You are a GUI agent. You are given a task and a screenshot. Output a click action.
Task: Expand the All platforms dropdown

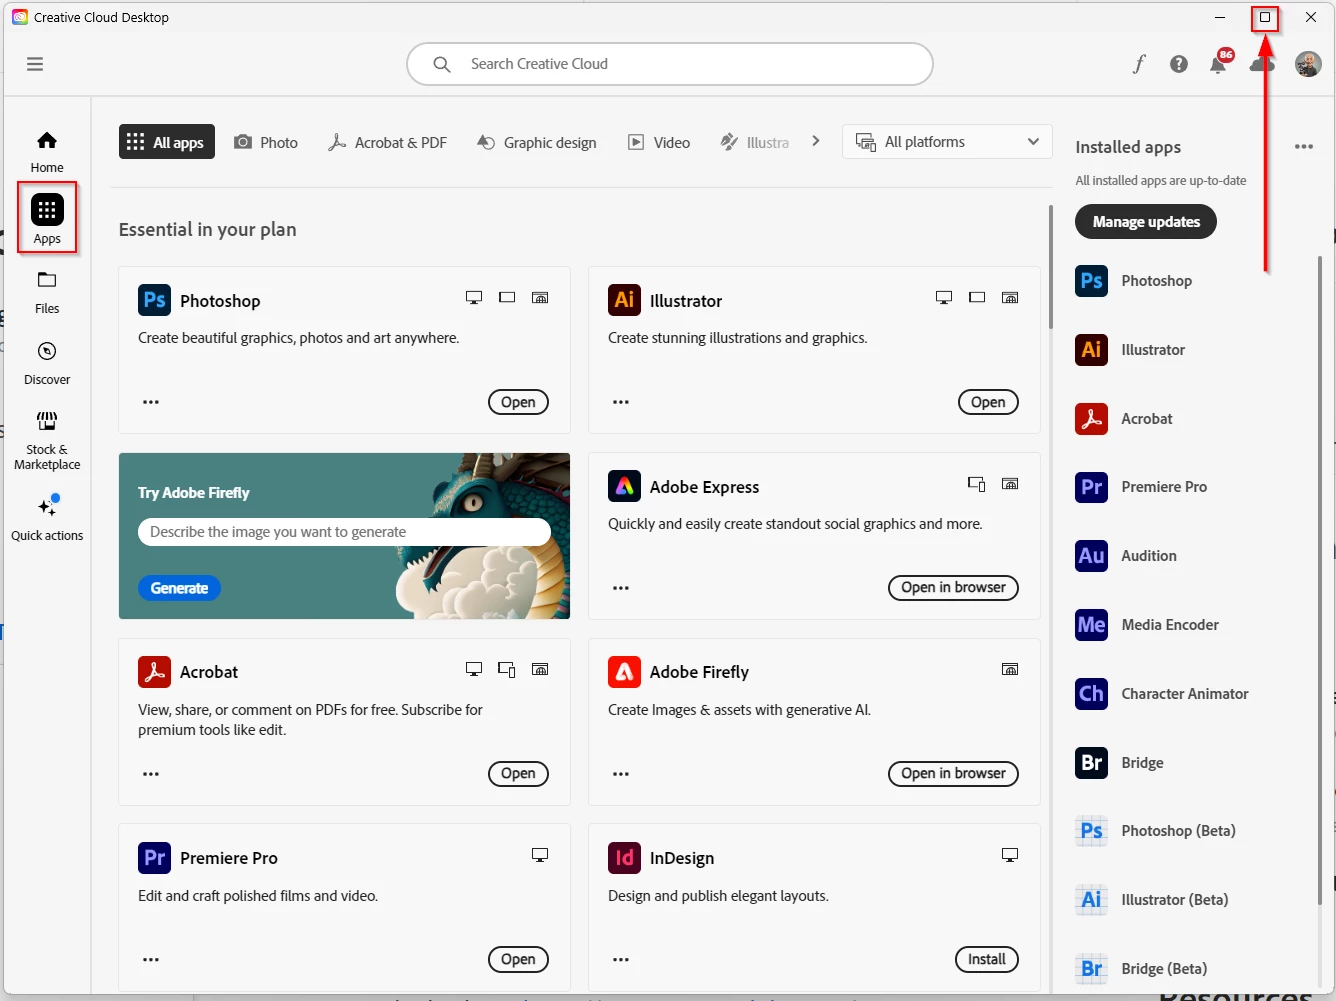947,142
